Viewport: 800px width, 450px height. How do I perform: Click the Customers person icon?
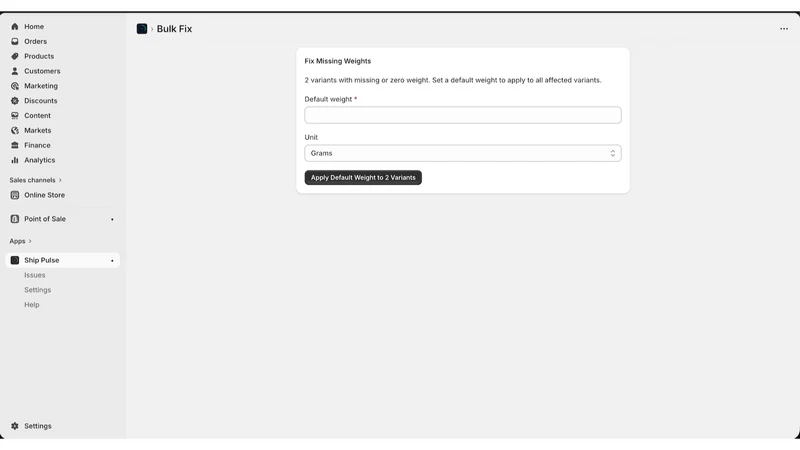15,71
